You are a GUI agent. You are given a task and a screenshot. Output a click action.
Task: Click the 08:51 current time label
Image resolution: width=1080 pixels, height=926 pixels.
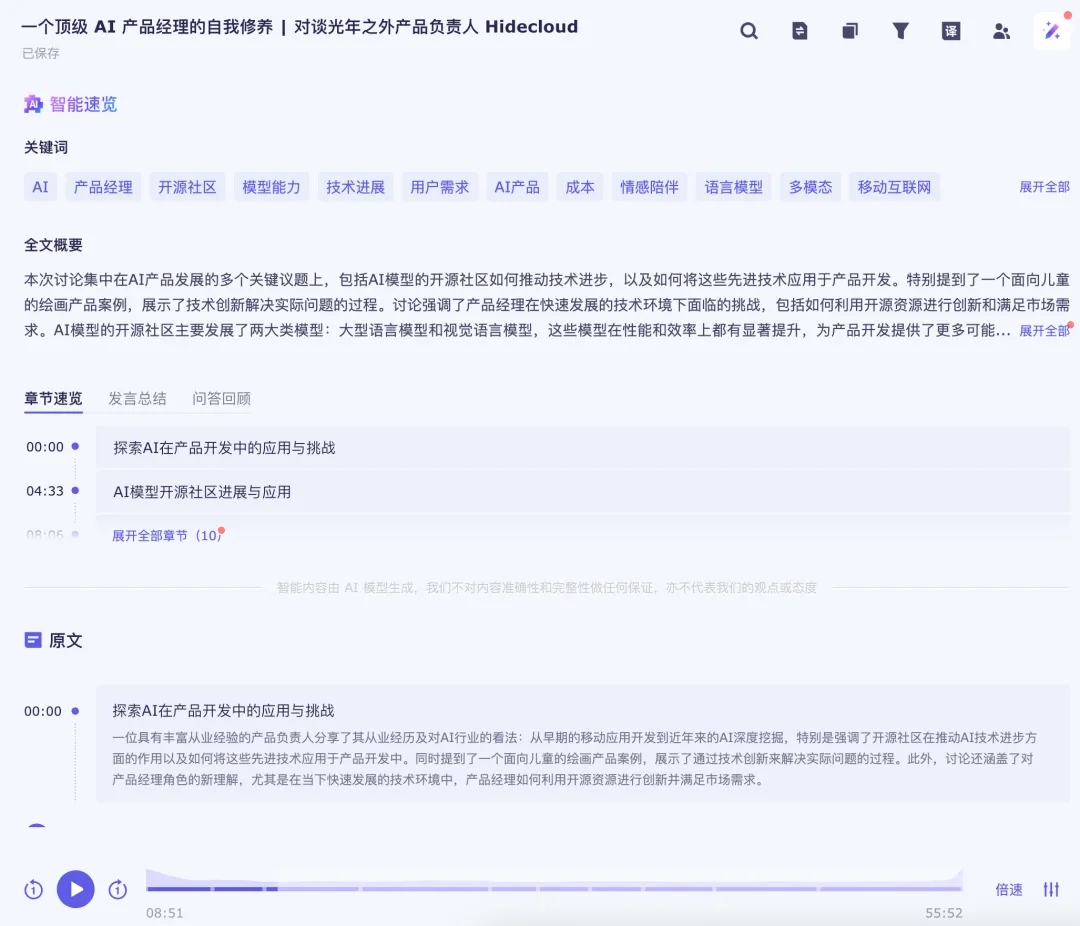[x=165, y=913]
